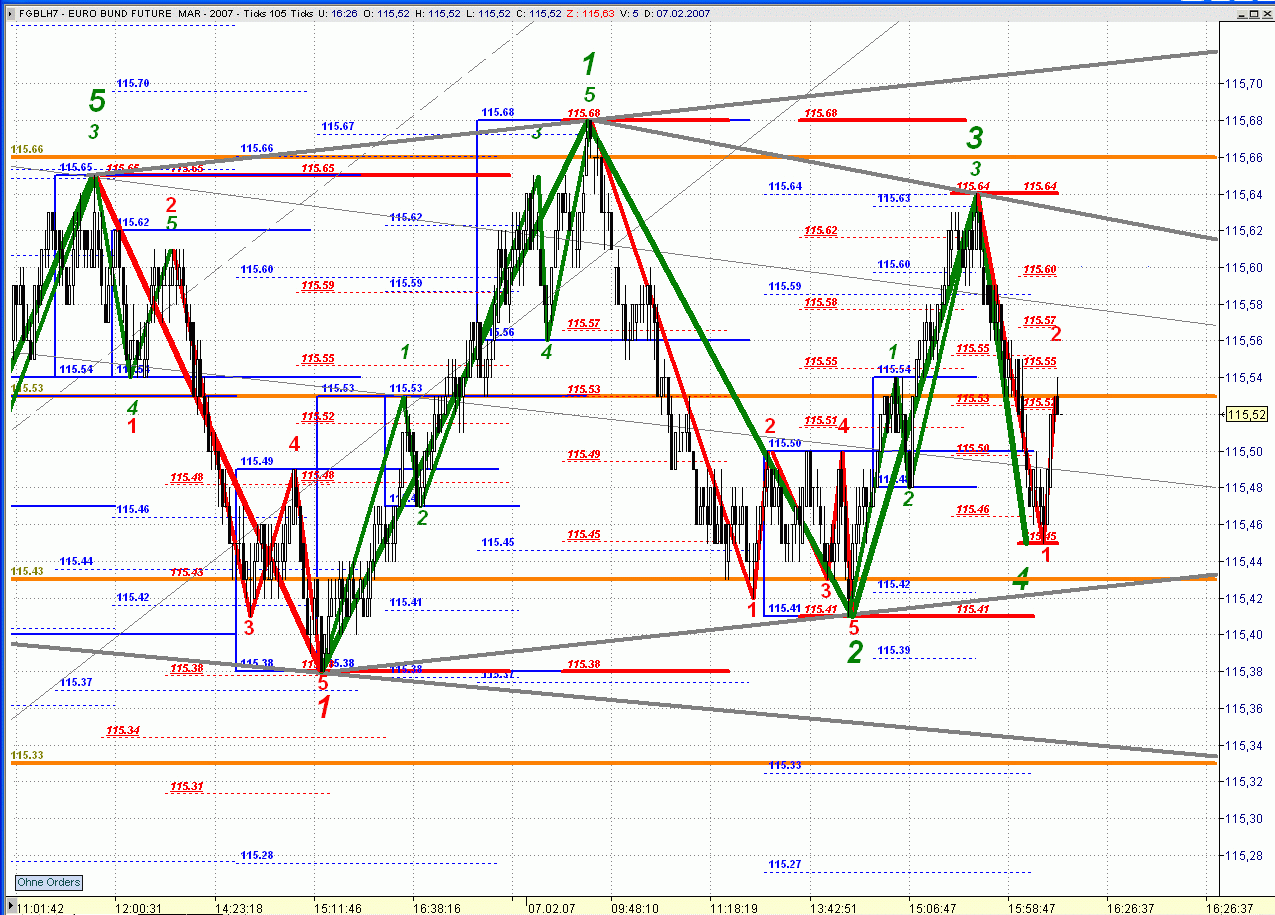
Task: Click the 12:00:31 time axis label
Action: tap(138, 908)
